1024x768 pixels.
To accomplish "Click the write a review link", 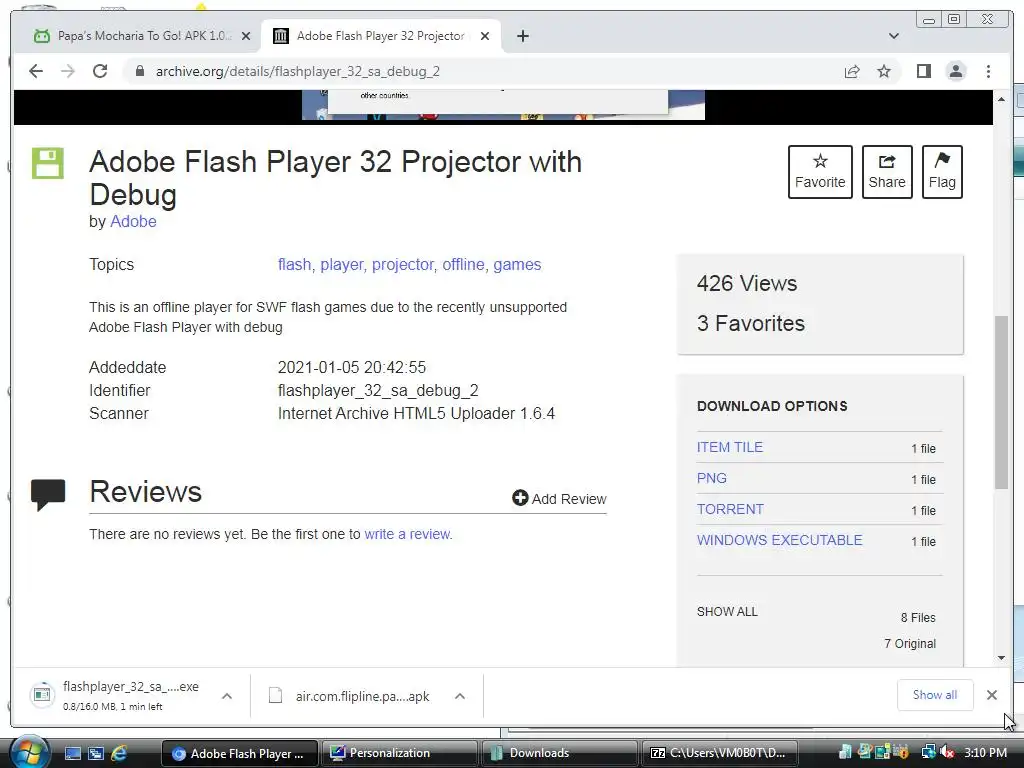I will 408,534.
